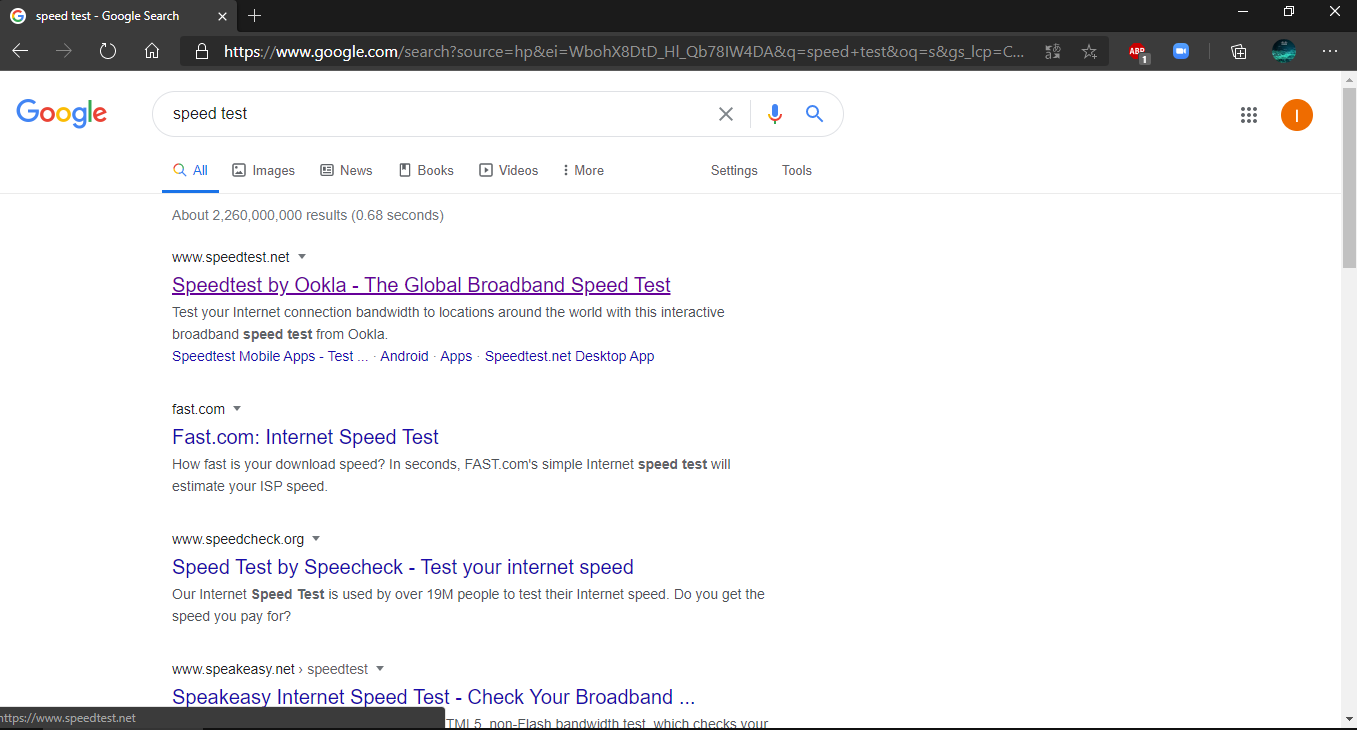Expand options arrow next to www.speedcheck.org
Screen dimensions: 1357x730
(316, 539)
